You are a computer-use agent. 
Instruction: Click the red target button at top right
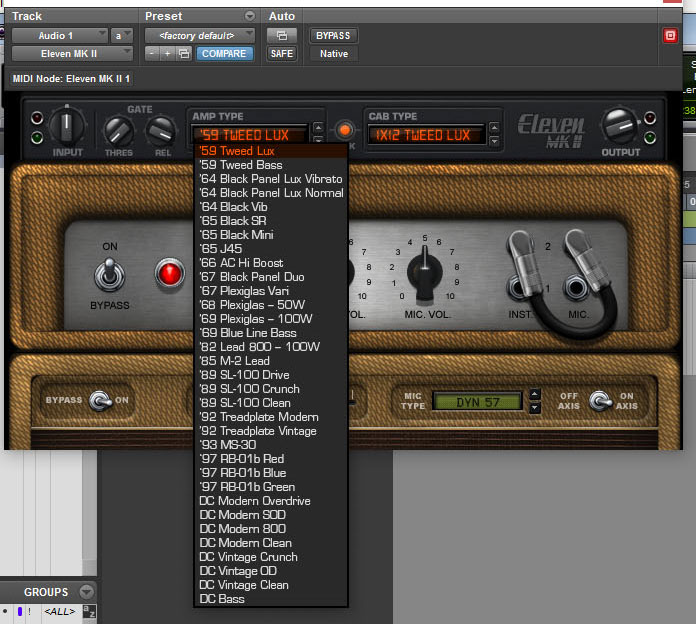(670, 36)
